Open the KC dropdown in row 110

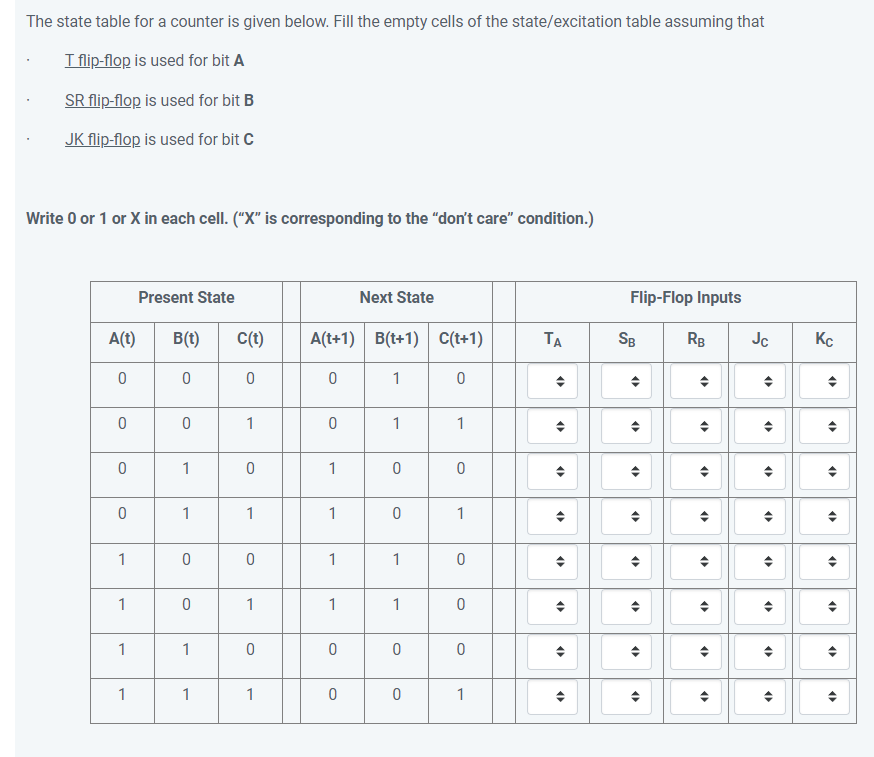(x=823, y=651)
